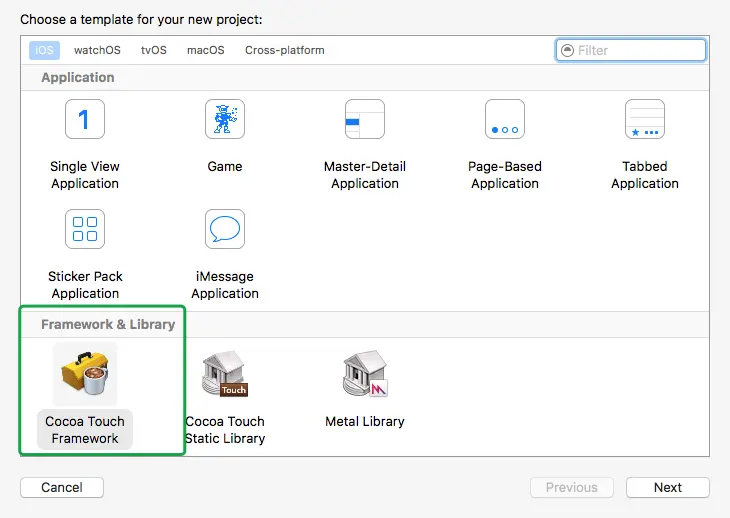The height and width of the screenshot is (518, 730).
Task: Pick the Master-Detail Application icon
Action: [x=365, y=119]
